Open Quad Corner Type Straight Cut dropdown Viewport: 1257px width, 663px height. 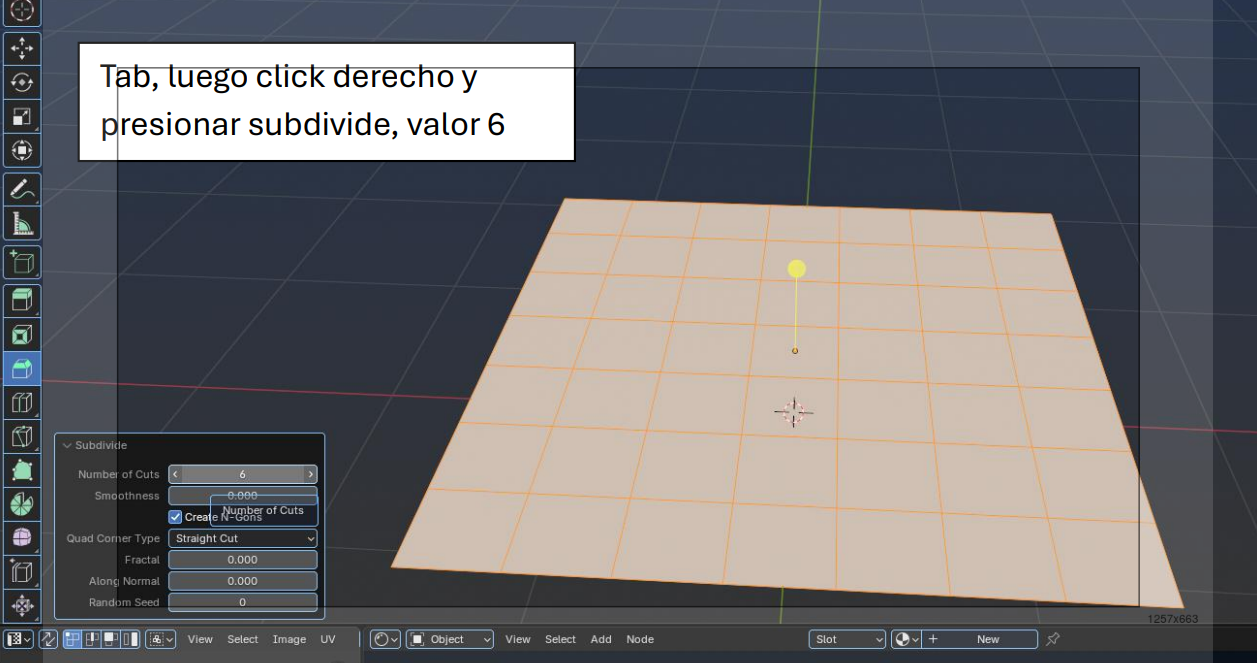[x=243, y=538]
